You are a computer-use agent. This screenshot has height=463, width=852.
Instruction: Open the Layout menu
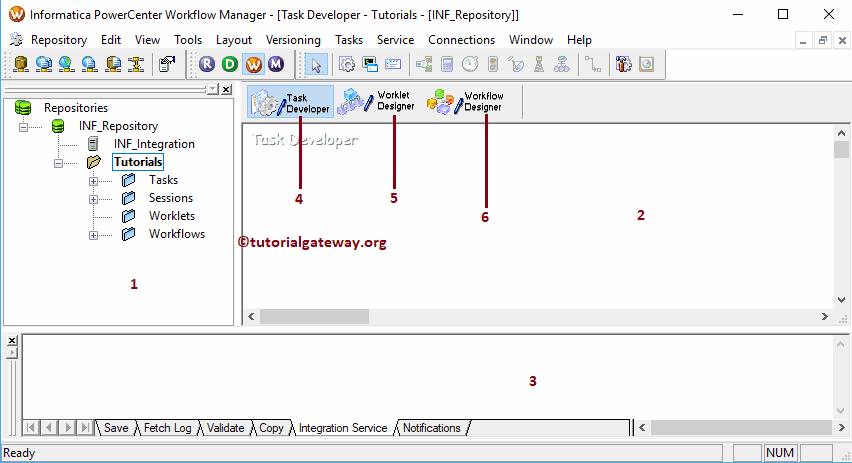[234, 40]
